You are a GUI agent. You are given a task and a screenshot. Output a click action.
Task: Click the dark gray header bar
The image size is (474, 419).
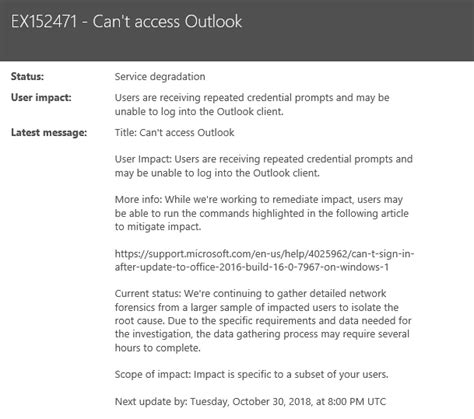pyautogui.click(x=237, y=30)
